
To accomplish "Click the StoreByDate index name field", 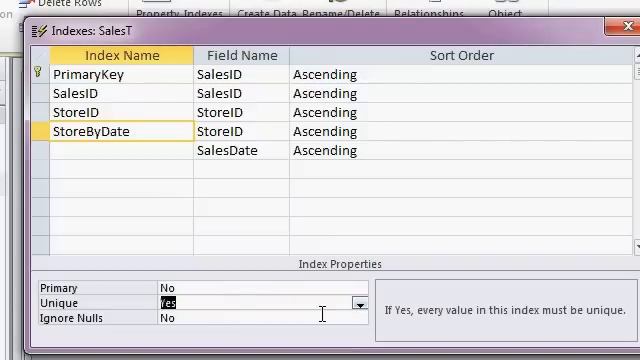I will pos(122,131).
